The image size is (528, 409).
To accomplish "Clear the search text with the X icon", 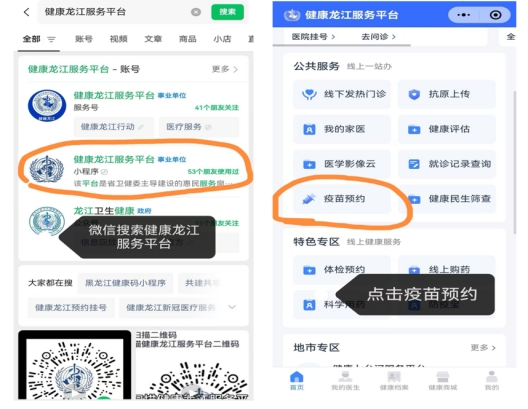I will 196,12.
